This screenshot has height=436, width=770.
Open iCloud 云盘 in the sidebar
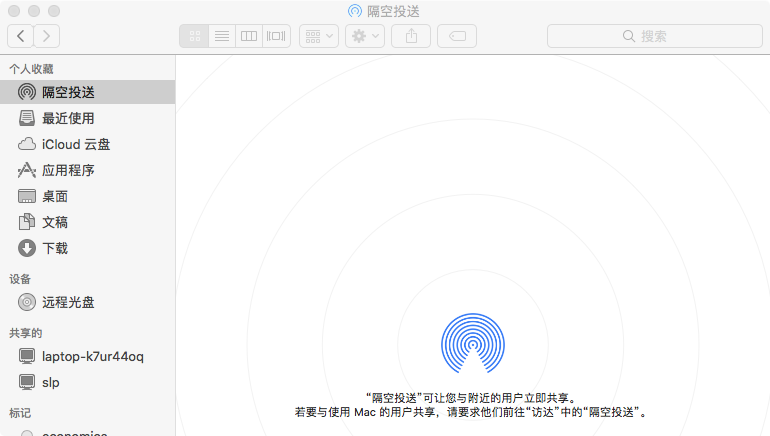tap(76, 144)
